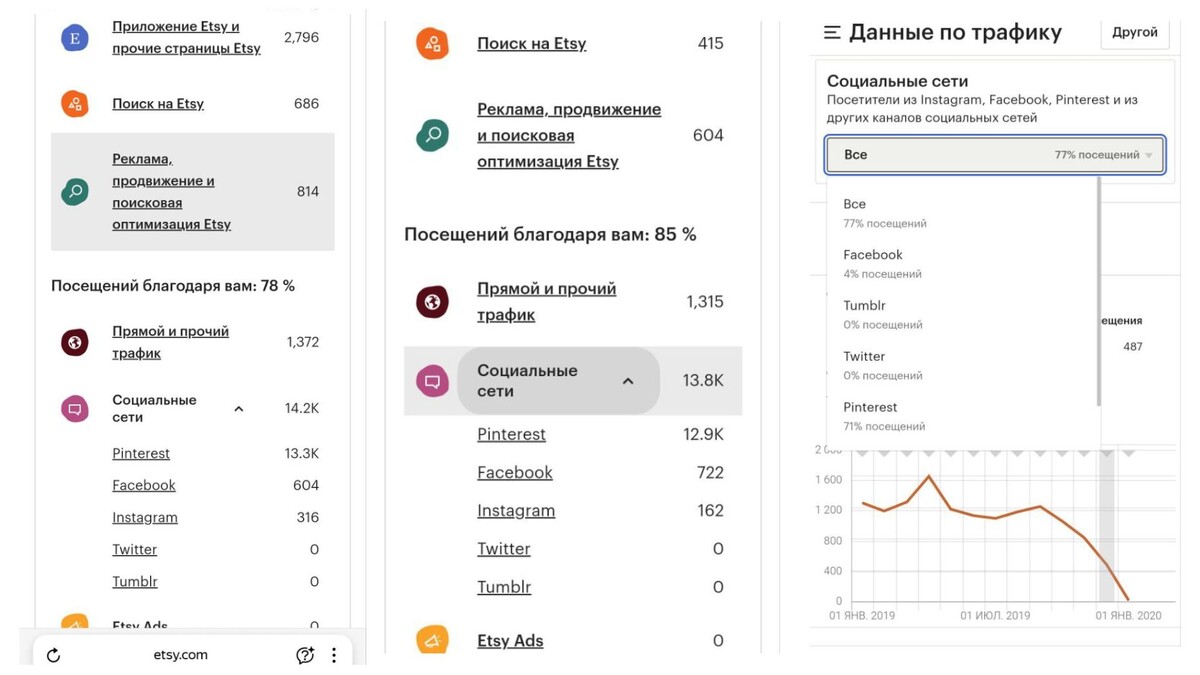Screen dimensions: 1200x675
Task: Click the etsy.com address bar
Action: coord(181,655)
